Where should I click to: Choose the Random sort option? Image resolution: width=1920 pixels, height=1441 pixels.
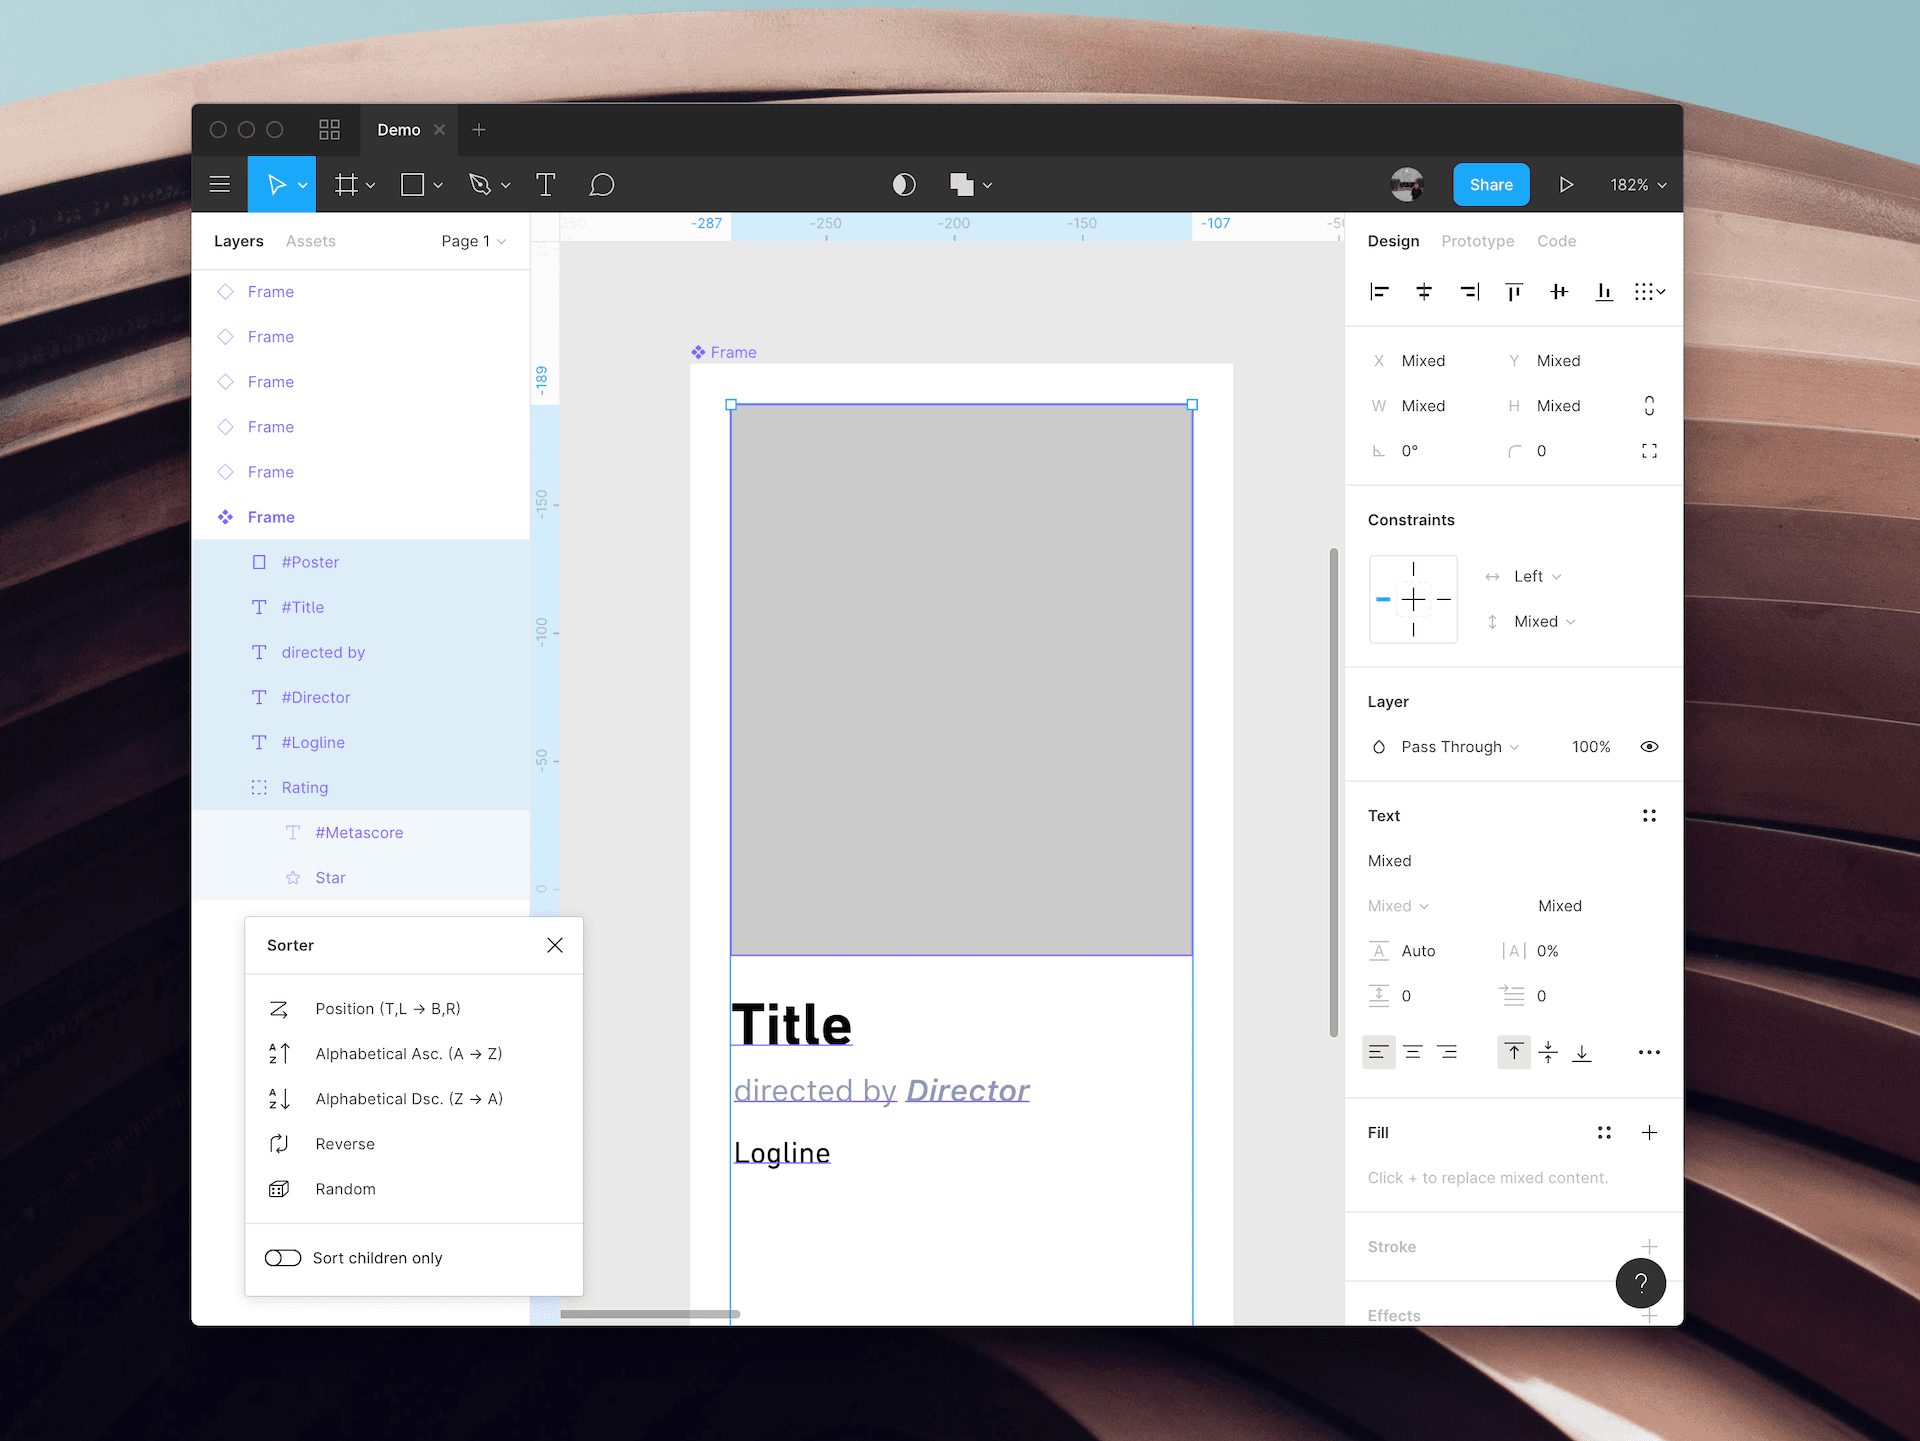[x=345, y=1189]
